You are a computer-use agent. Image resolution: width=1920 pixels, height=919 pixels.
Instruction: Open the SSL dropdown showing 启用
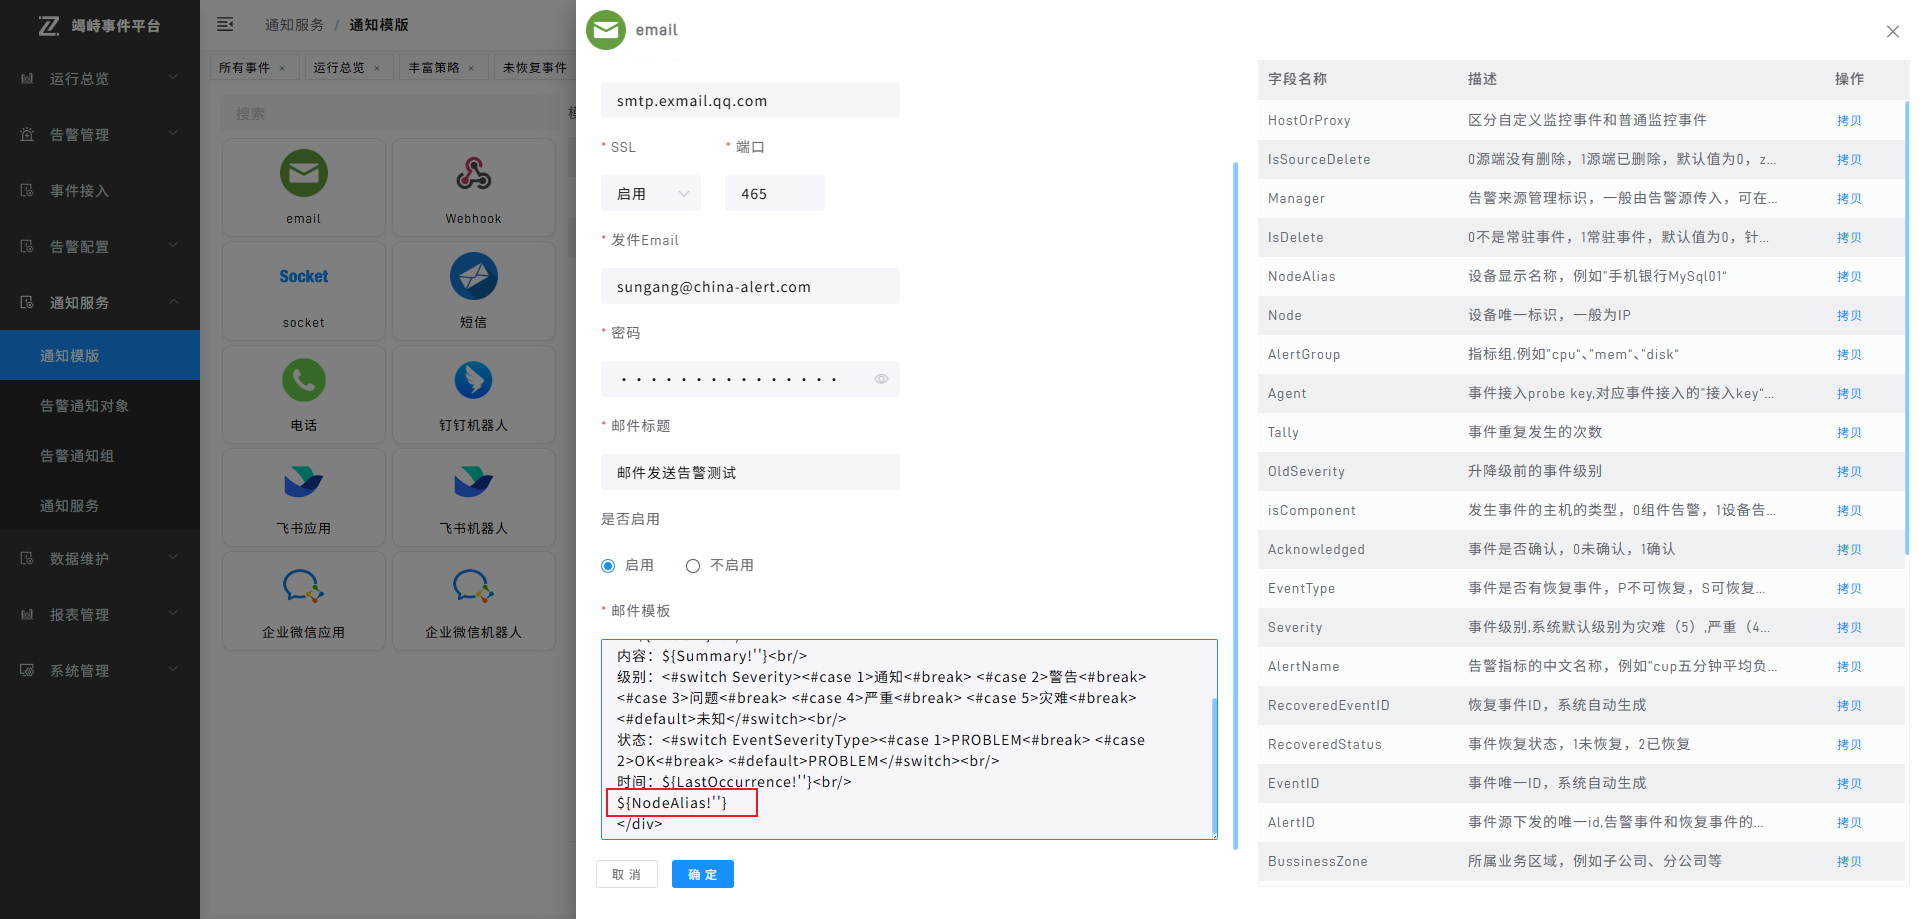pyautogui.click(x=650, y=192)
